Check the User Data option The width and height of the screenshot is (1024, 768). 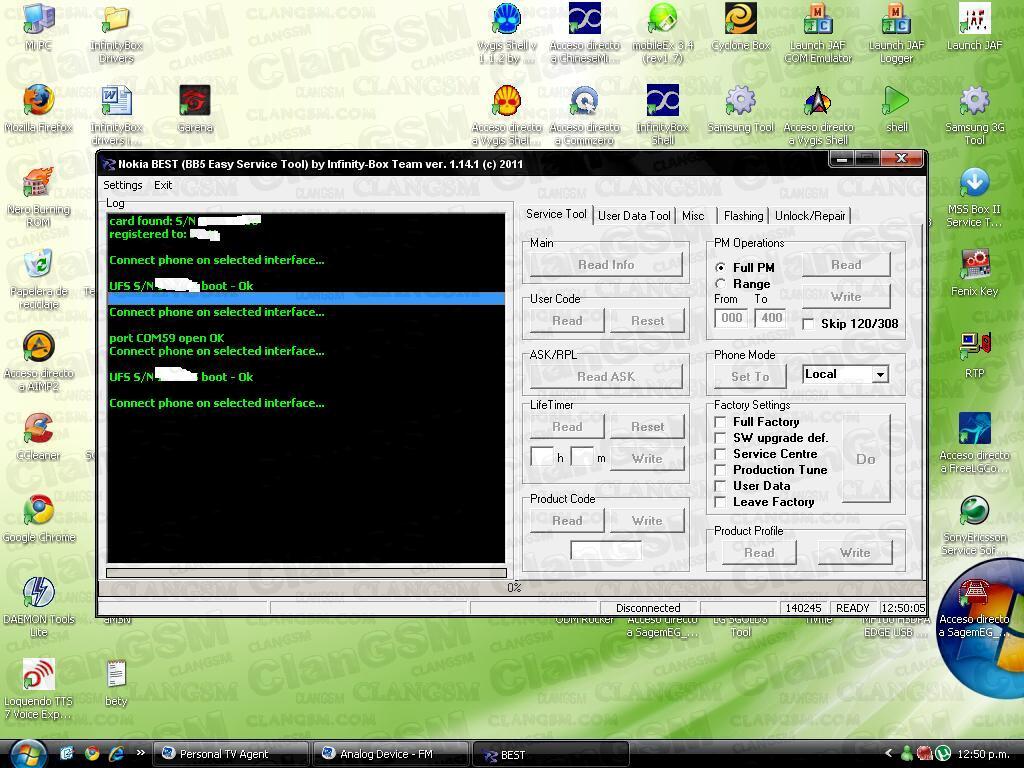pos(720,486)
